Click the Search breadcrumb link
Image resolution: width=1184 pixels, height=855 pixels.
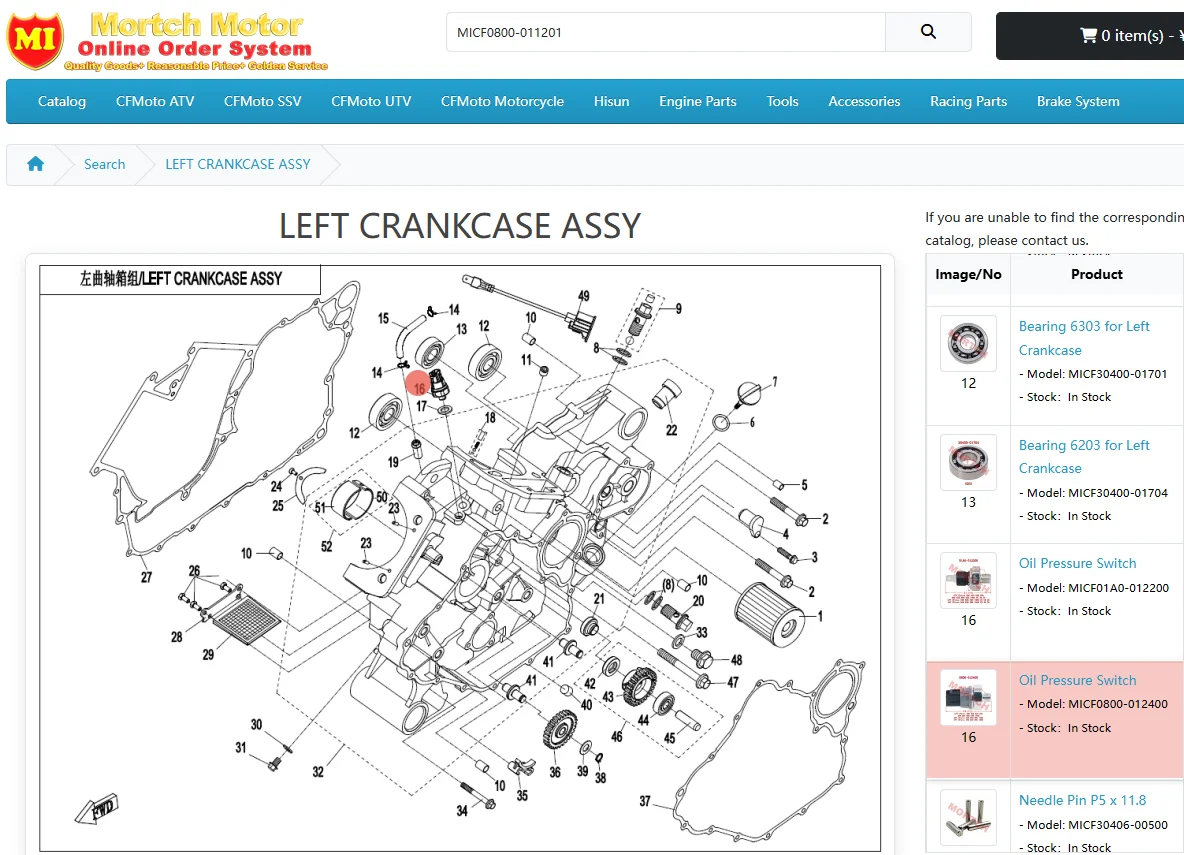(104, 164)
